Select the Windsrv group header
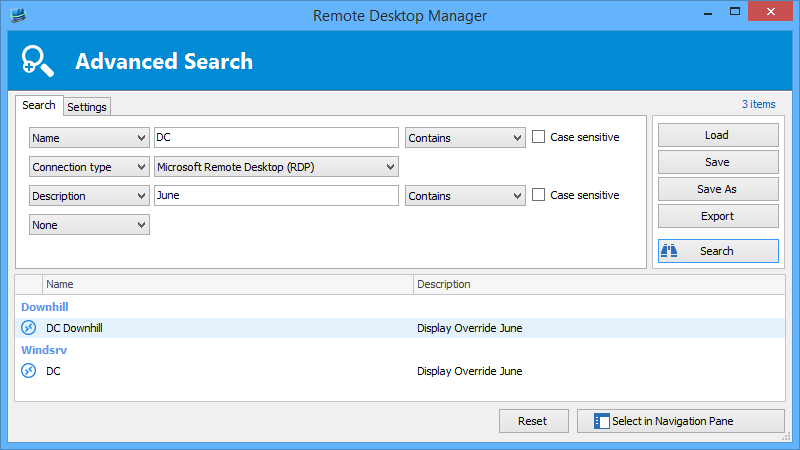Viewport: 800px width, 450px height. point(44,350)
